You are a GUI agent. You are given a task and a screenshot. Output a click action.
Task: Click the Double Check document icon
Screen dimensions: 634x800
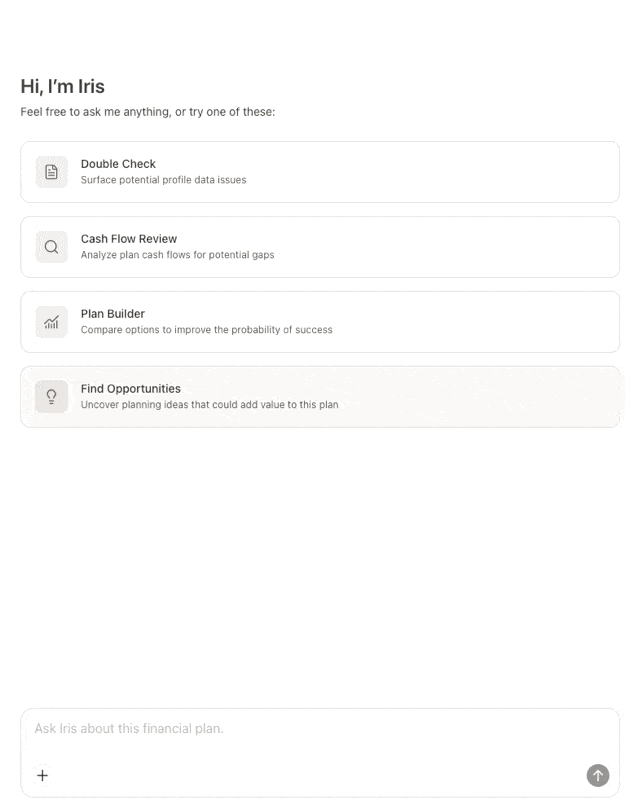pyautogui.click(x=52, y=172)
